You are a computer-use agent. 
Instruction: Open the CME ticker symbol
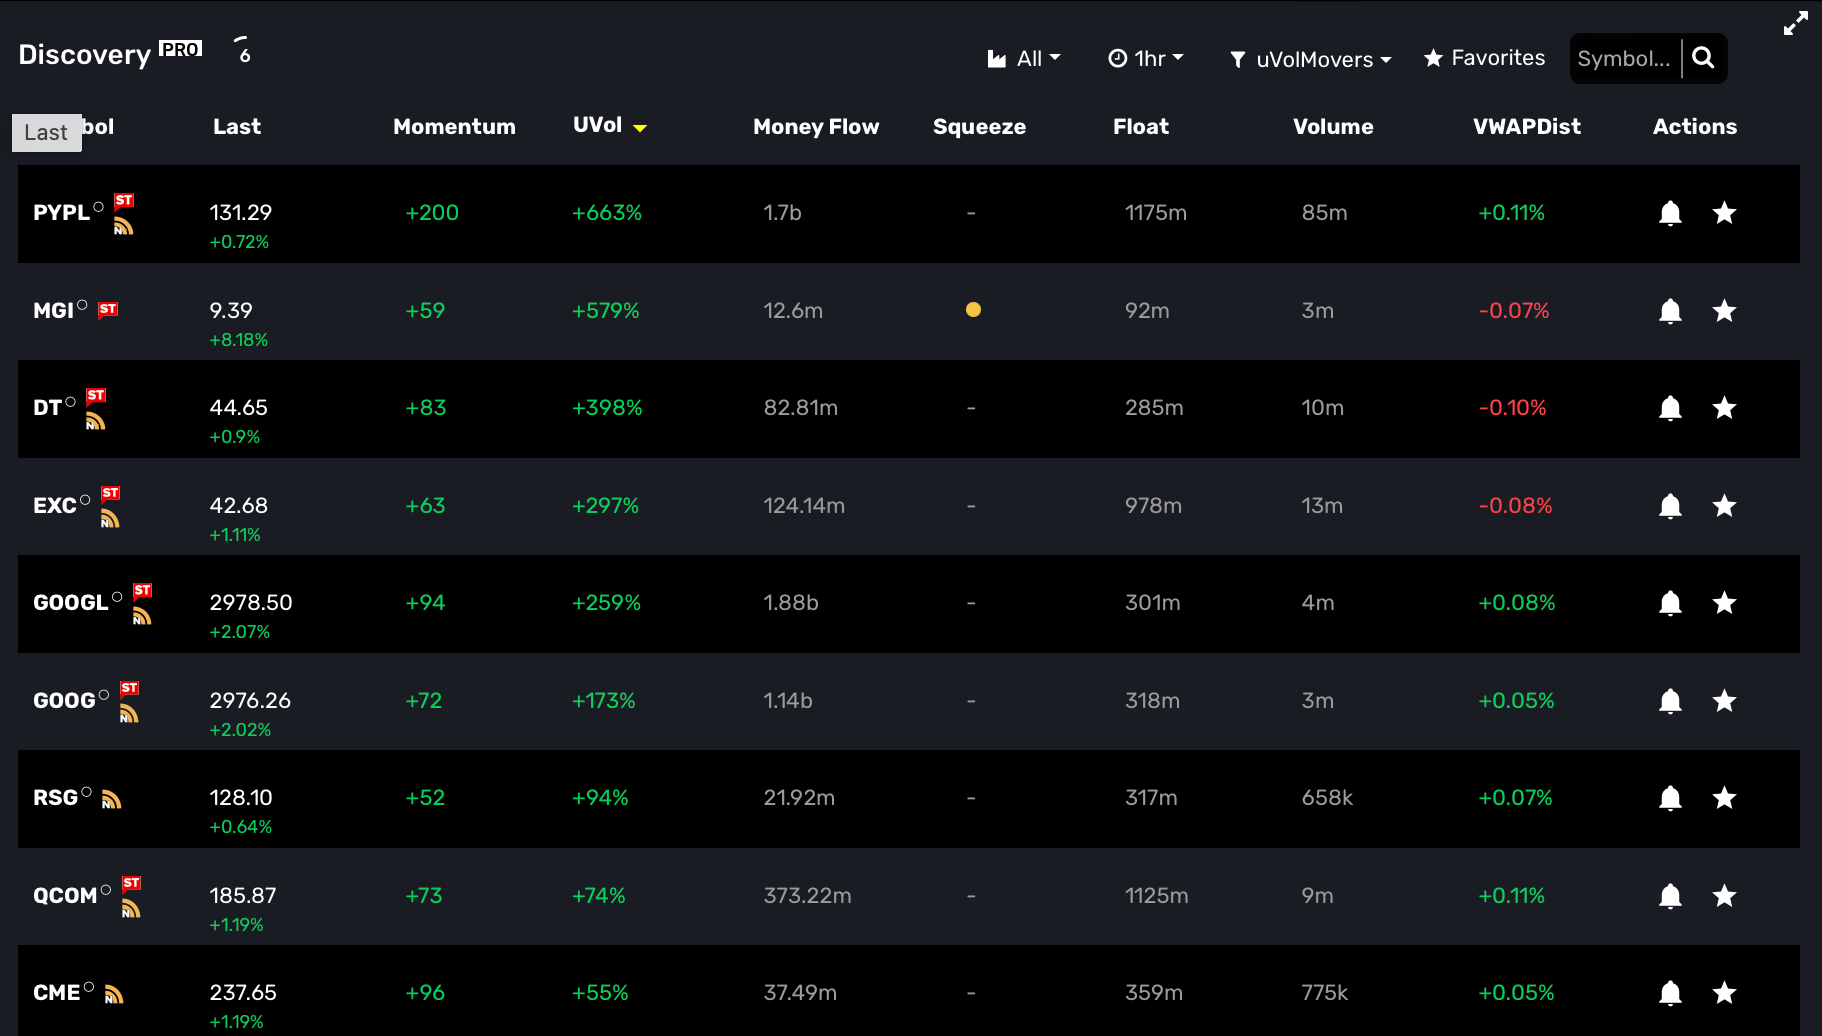pyautogui.click(x=57, y=993)
